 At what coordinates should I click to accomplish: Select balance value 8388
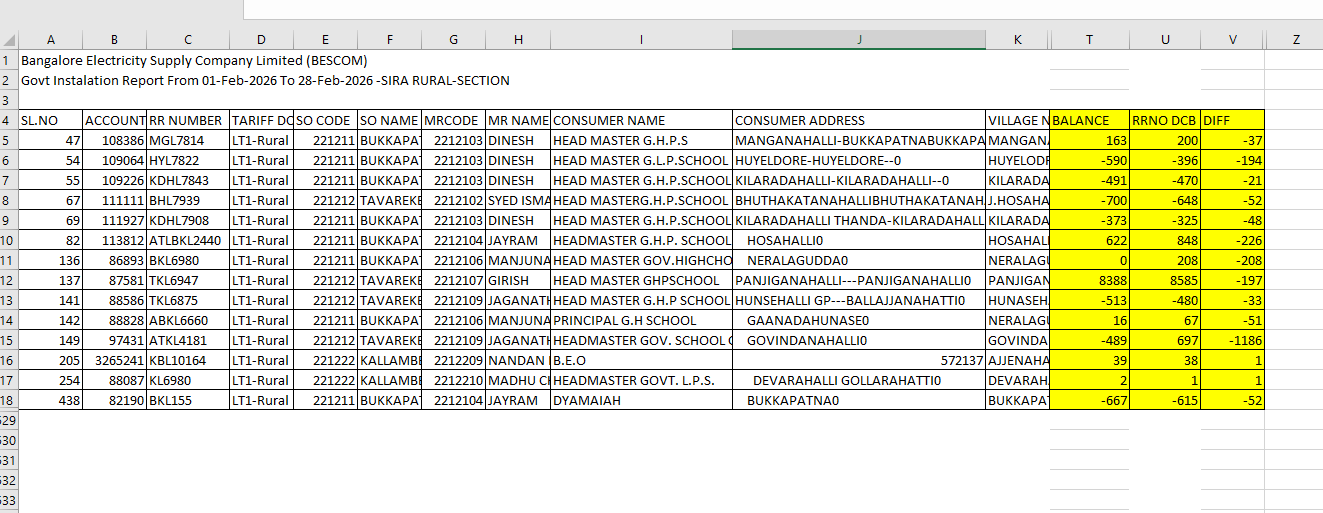1089,280
